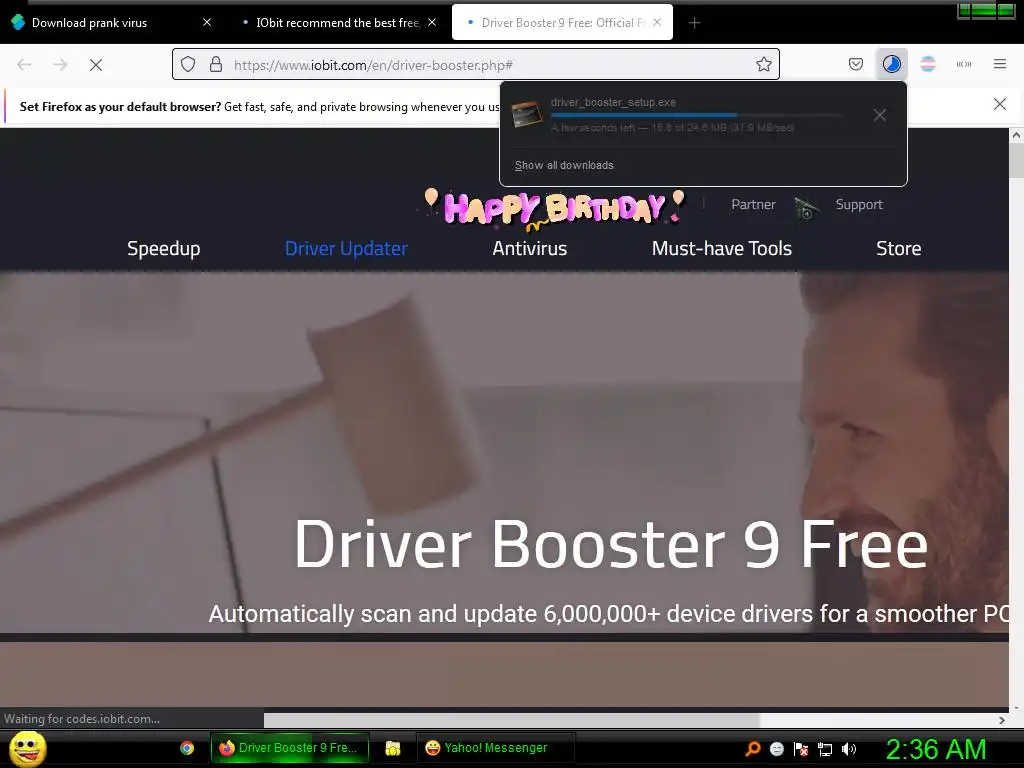Switch to the IObit recommend the best free tab

[337, 23]
